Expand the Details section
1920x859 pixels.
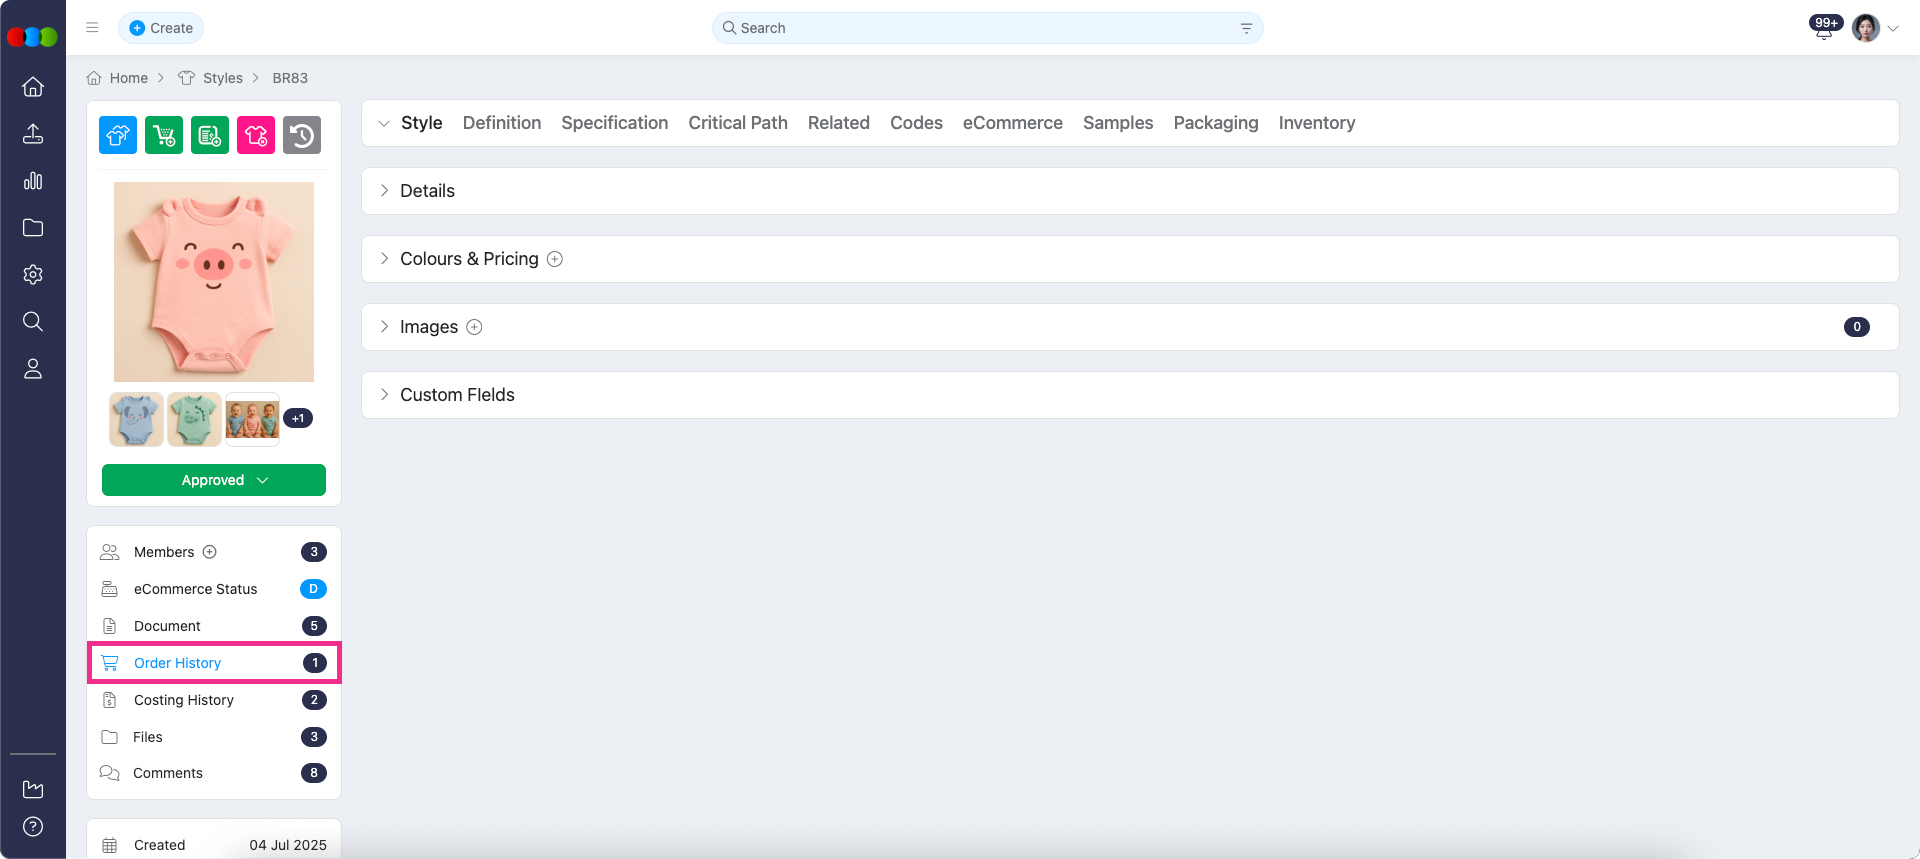[x=427, y=191]
